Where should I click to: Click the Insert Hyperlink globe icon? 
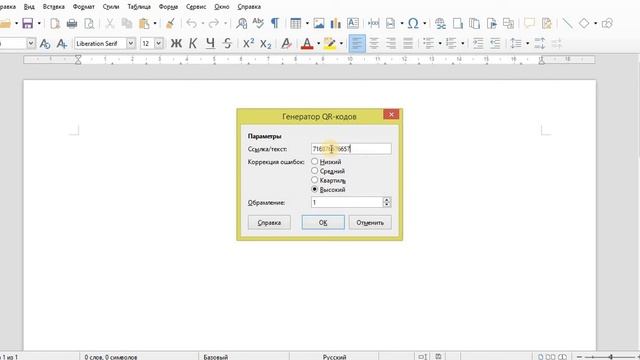pos(440,23)
